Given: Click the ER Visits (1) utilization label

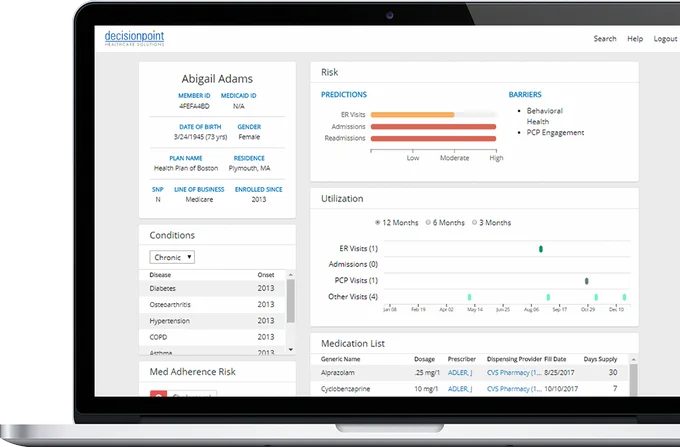Looking at the screenshot, I should click(358, 248).
